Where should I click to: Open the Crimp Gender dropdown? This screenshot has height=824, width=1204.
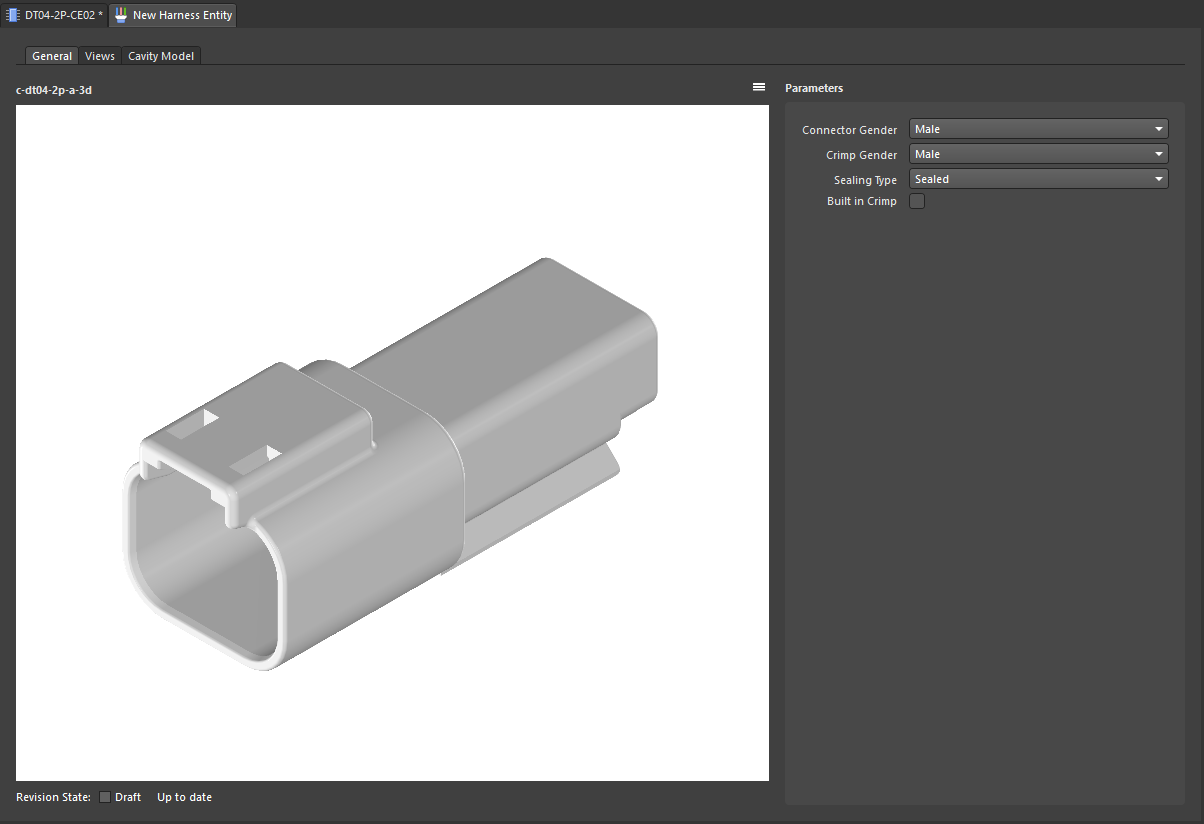pos(1038,154)
